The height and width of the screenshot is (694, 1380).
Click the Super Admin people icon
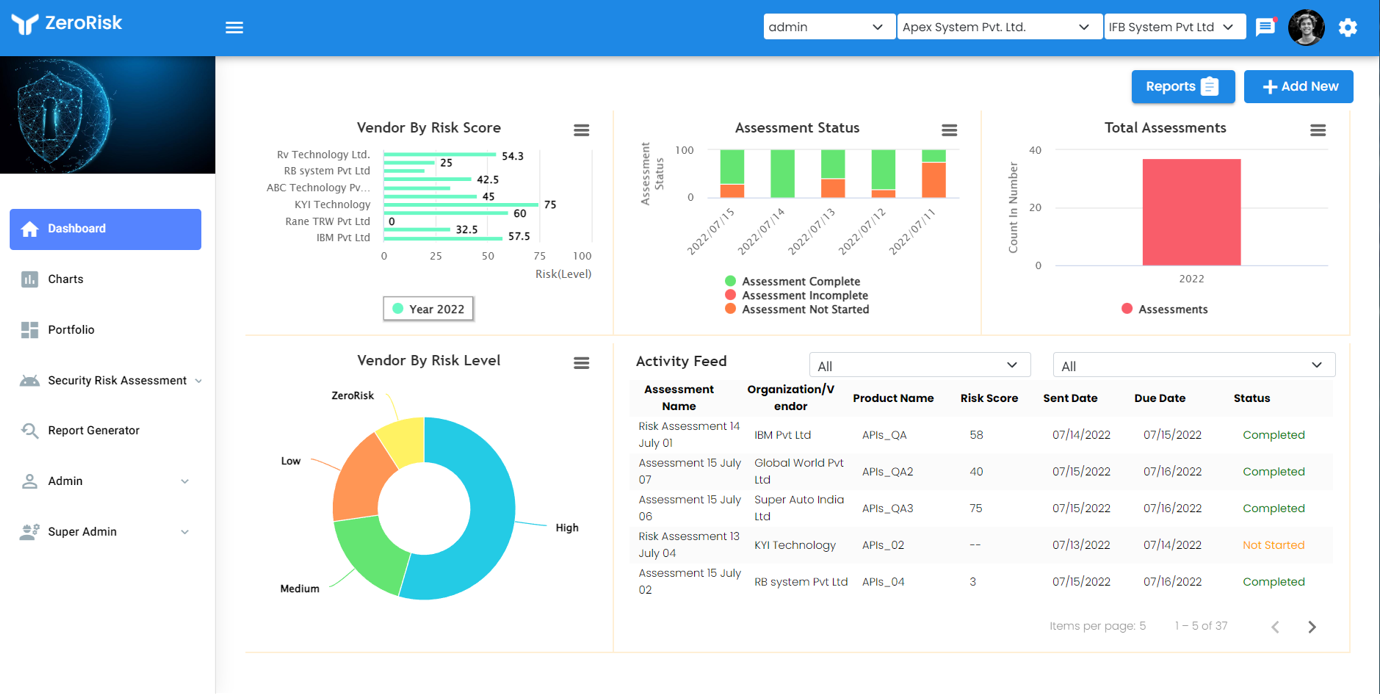30,532
